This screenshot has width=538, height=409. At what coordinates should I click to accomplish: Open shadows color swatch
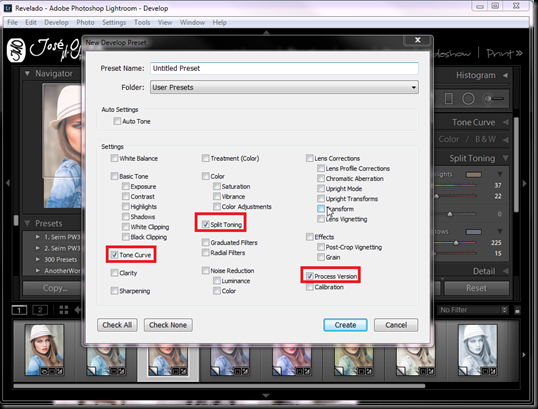474,232
